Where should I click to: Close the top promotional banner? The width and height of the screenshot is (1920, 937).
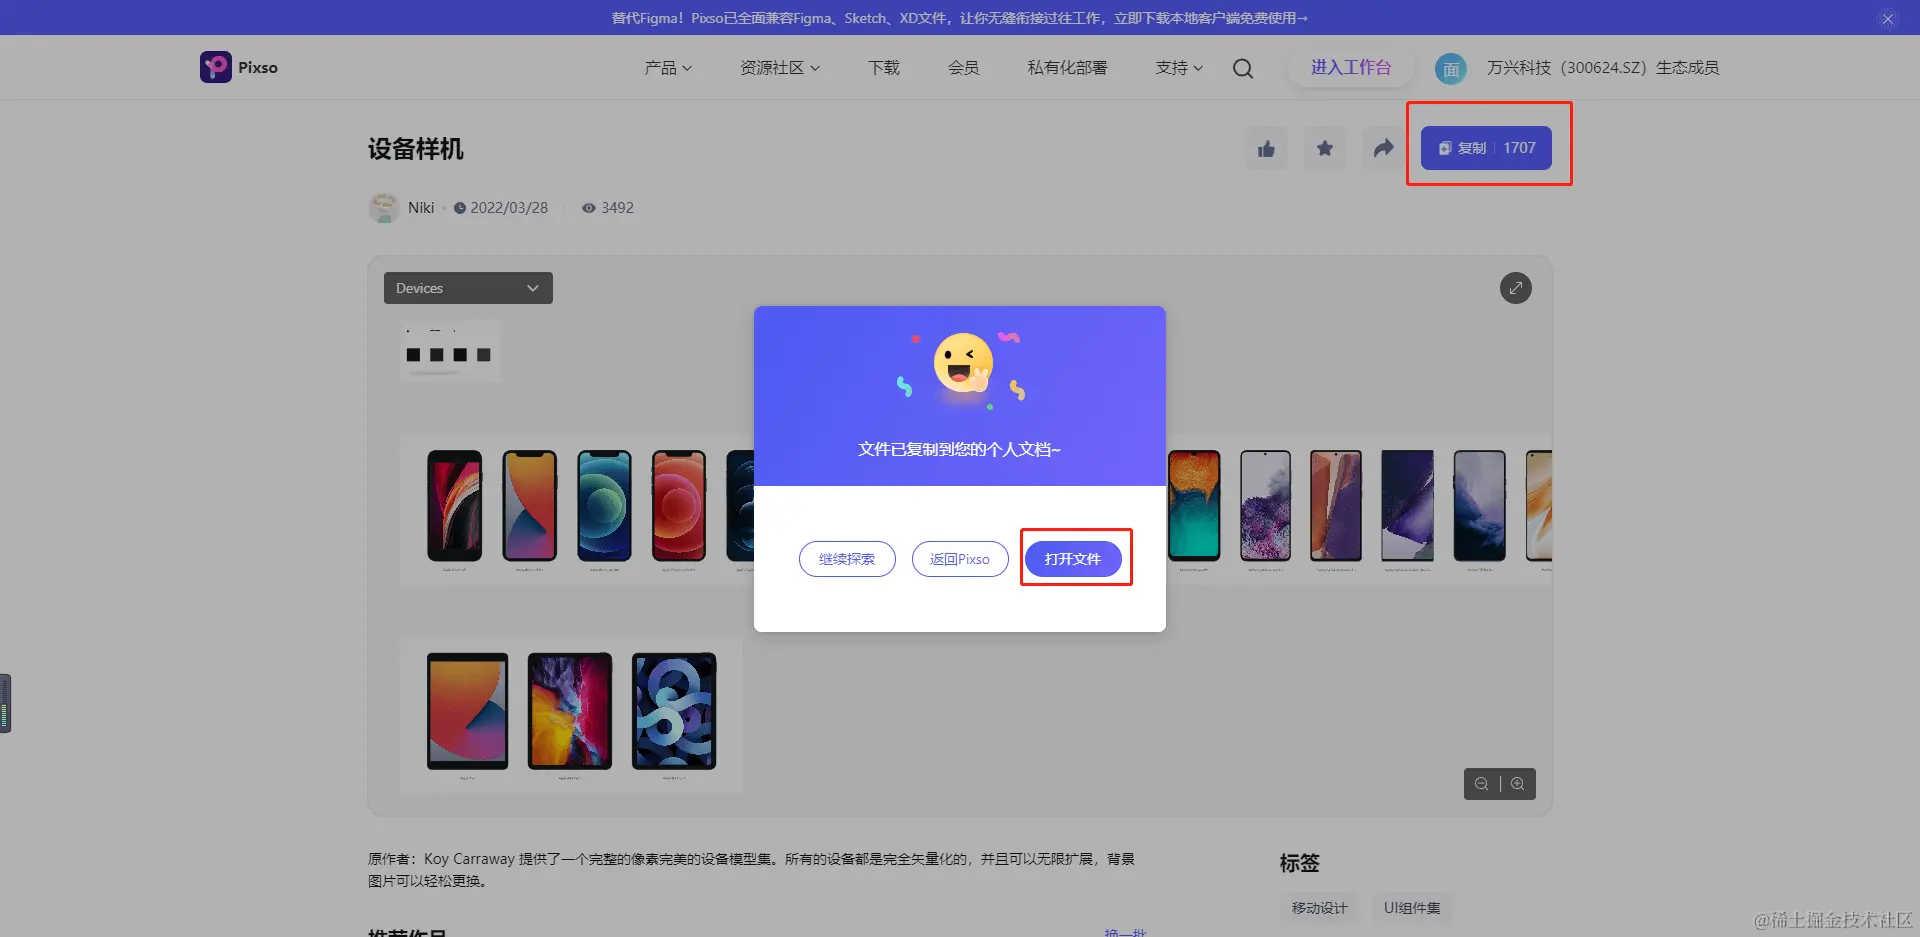point(1888,18)
